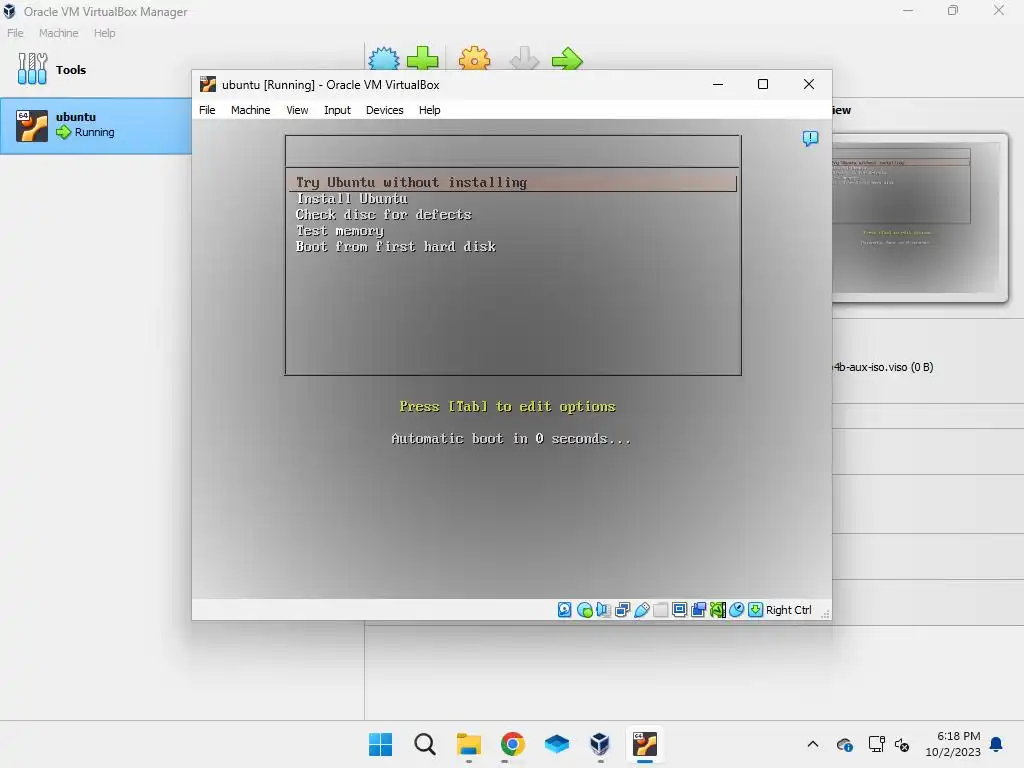Click the network adapter status icon
The image size is (1024, 768).
(622, 610)
